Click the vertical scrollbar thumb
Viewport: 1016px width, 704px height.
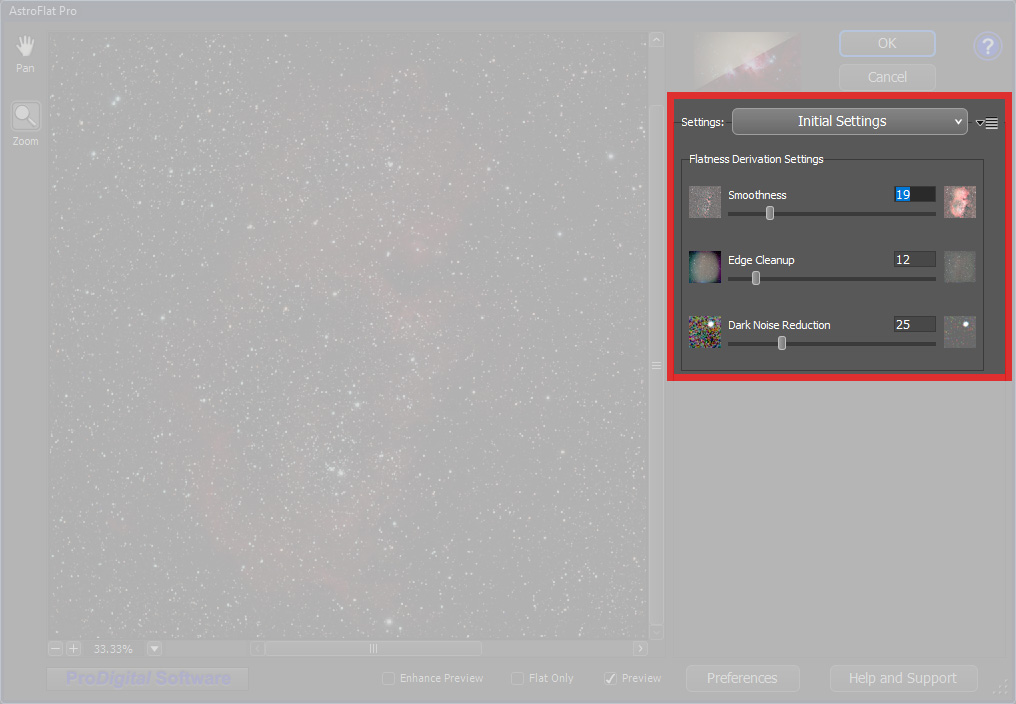(x=656, y=366)
